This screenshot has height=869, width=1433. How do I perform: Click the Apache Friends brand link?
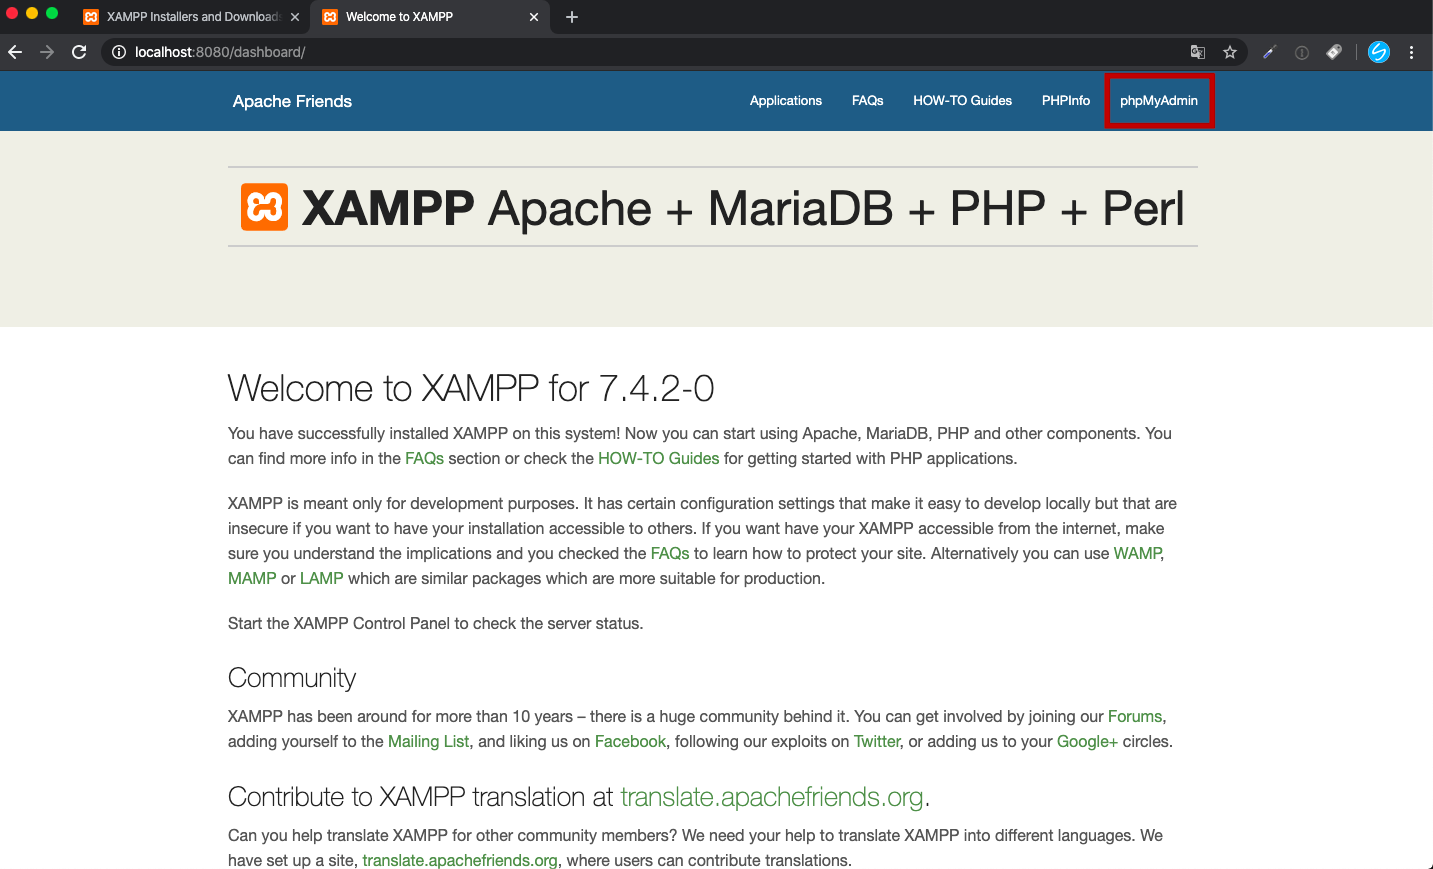(x=292, y=101)
